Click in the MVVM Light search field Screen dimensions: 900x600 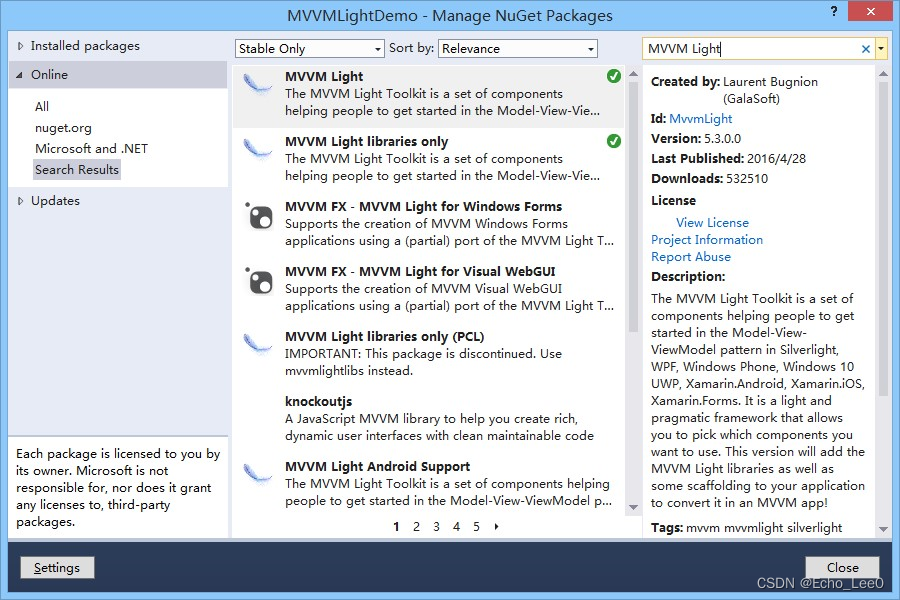[751, 49]
